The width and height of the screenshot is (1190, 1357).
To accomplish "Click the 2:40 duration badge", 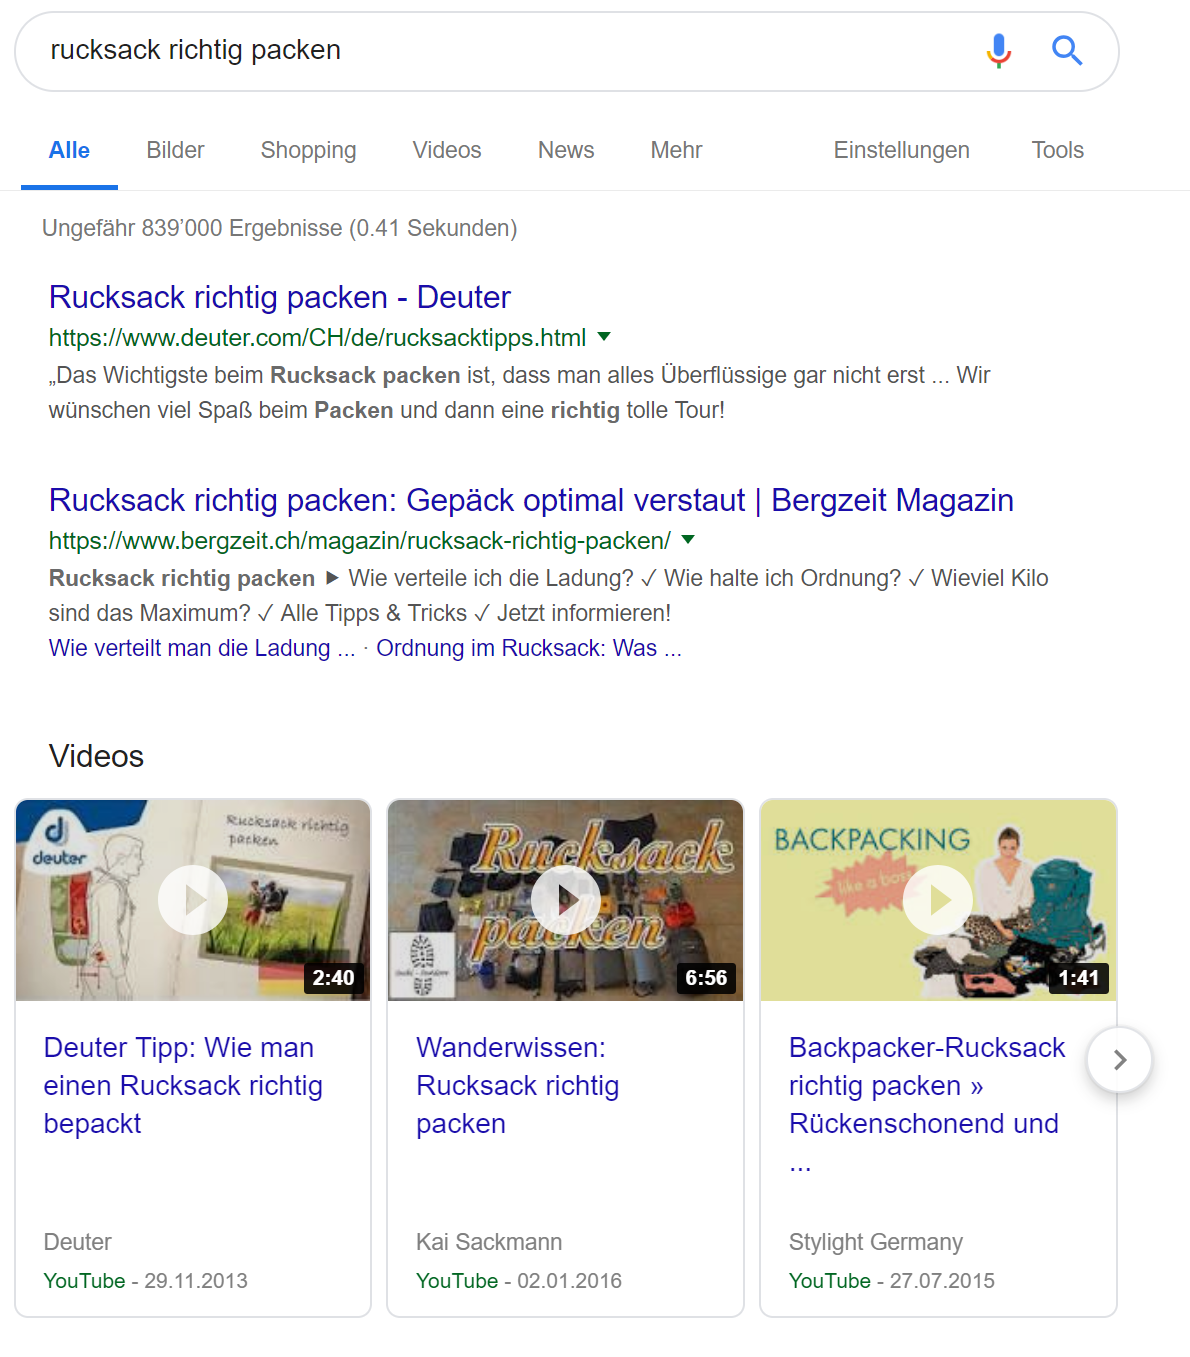I will coord(333,978).
